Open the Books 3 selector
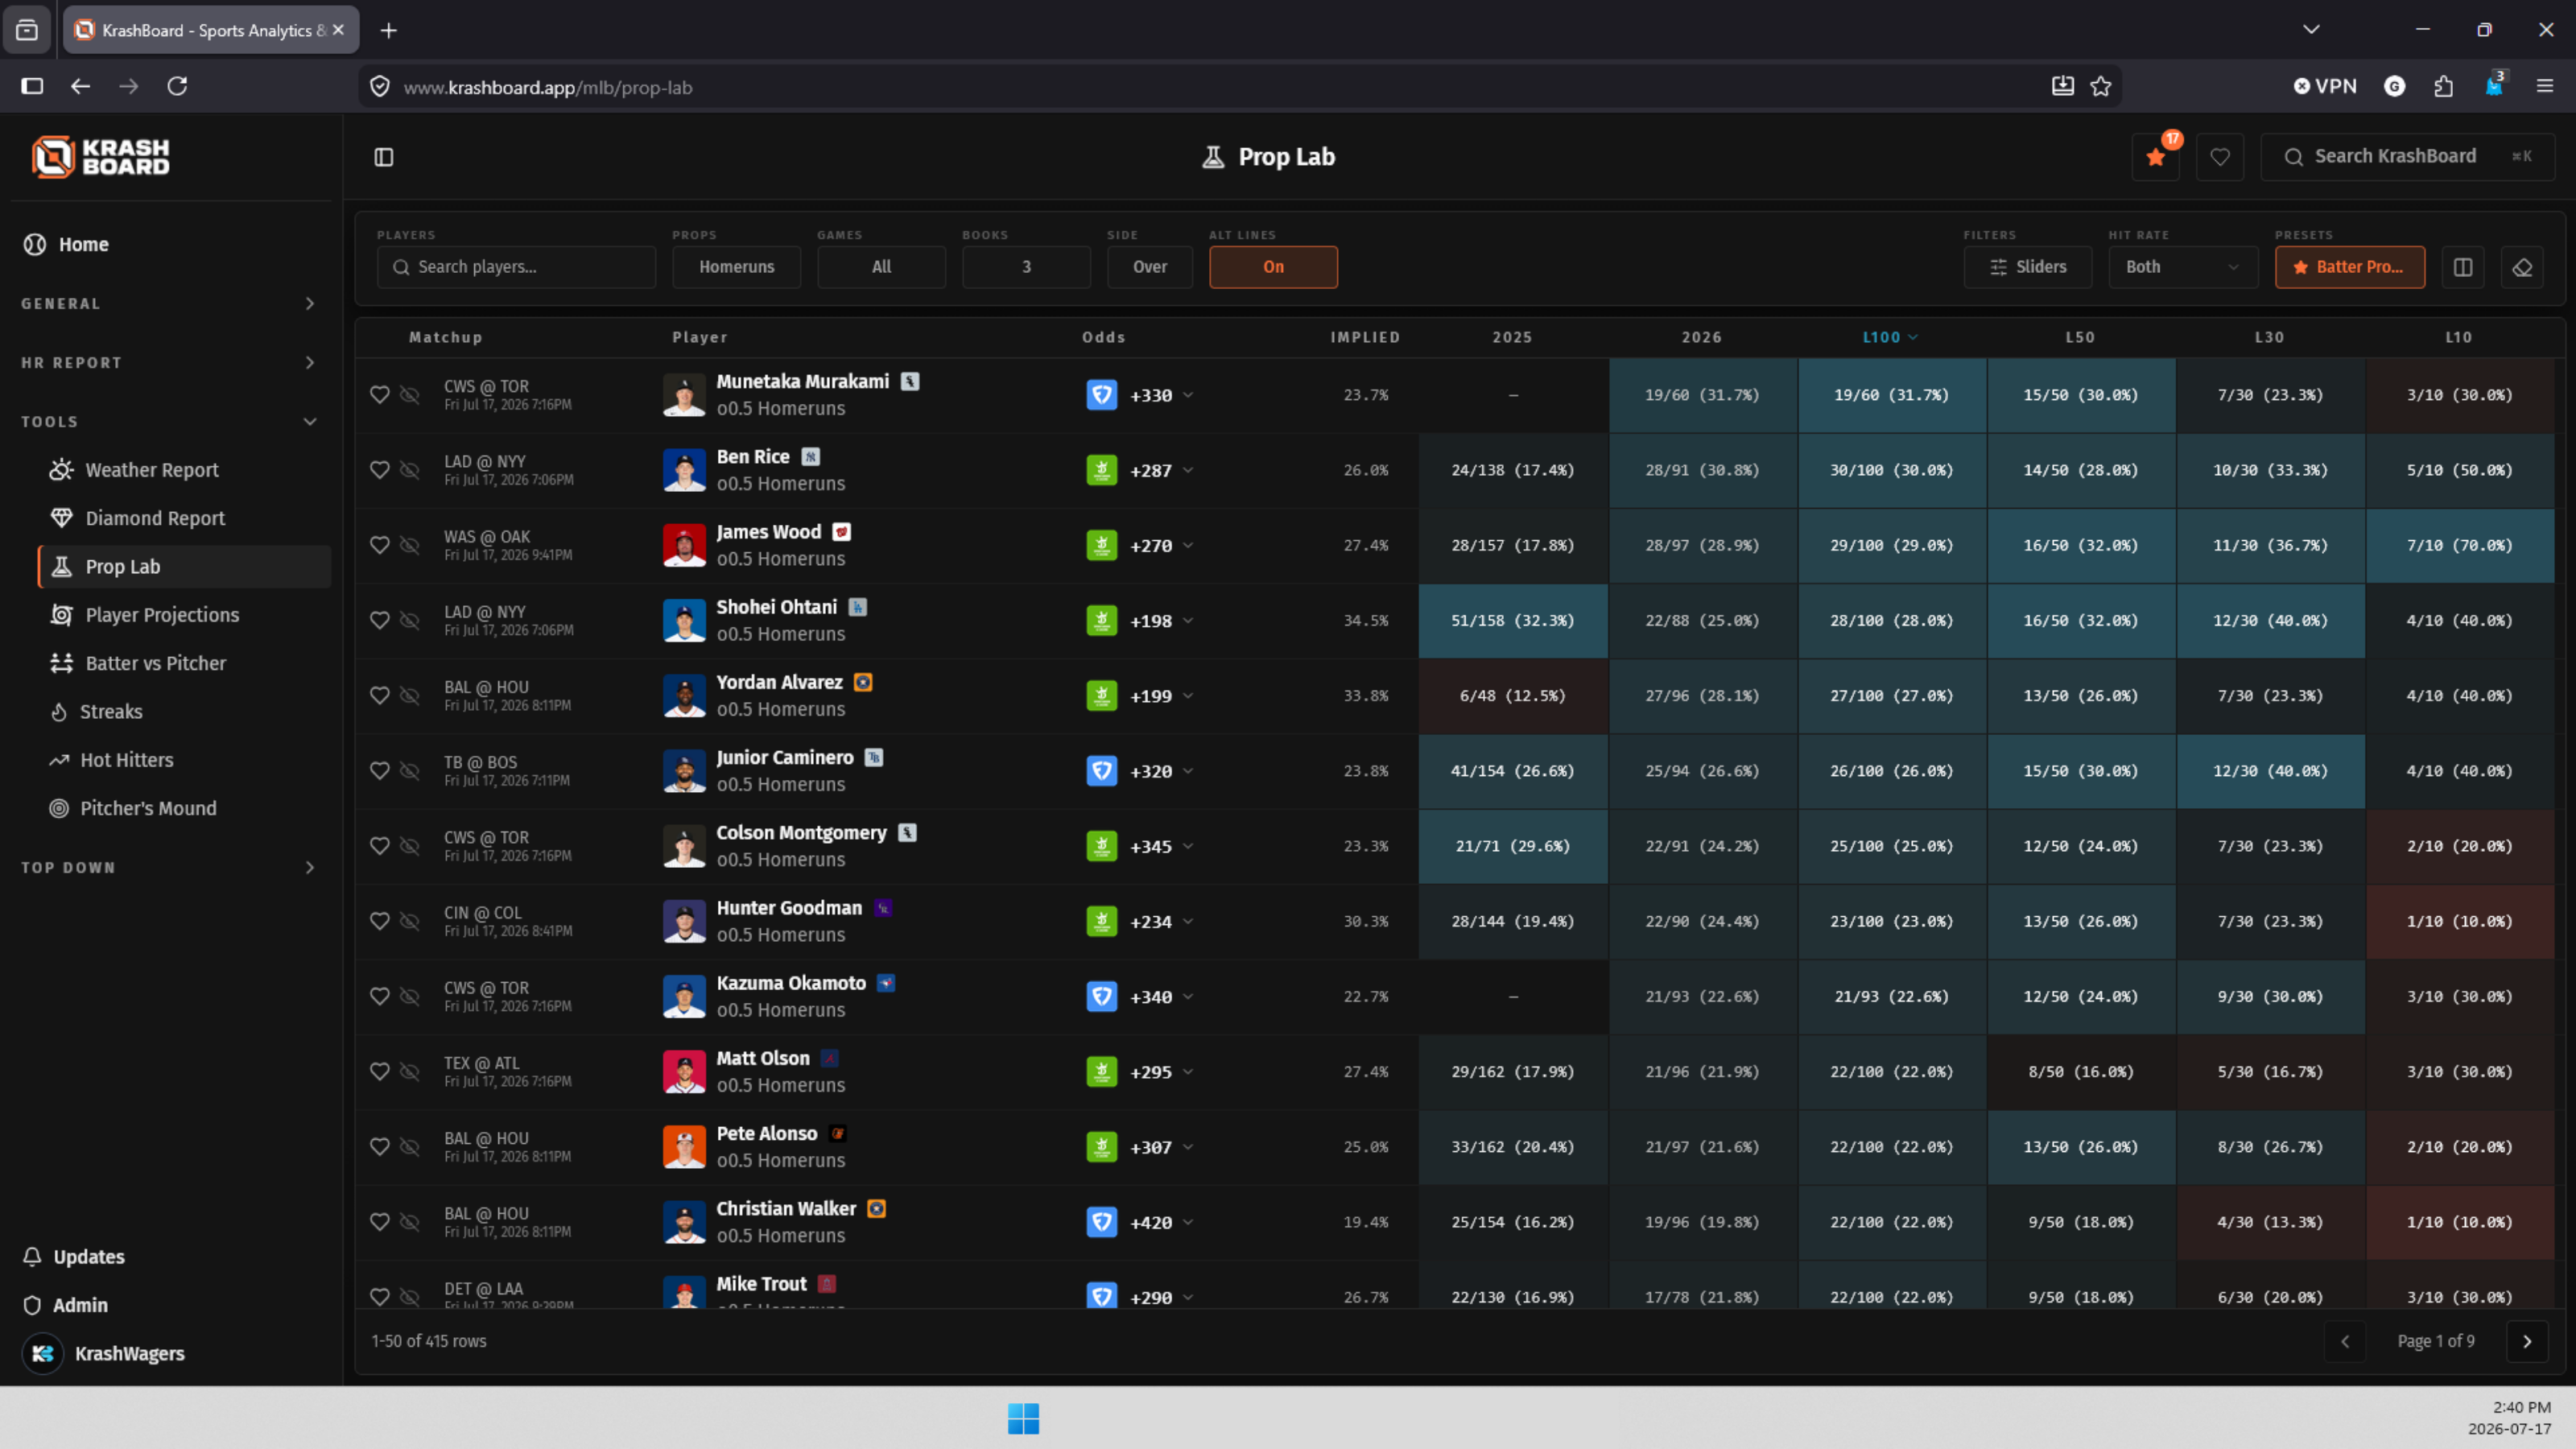This screenshot has width=2576, height=1449. coord(1026,267)
